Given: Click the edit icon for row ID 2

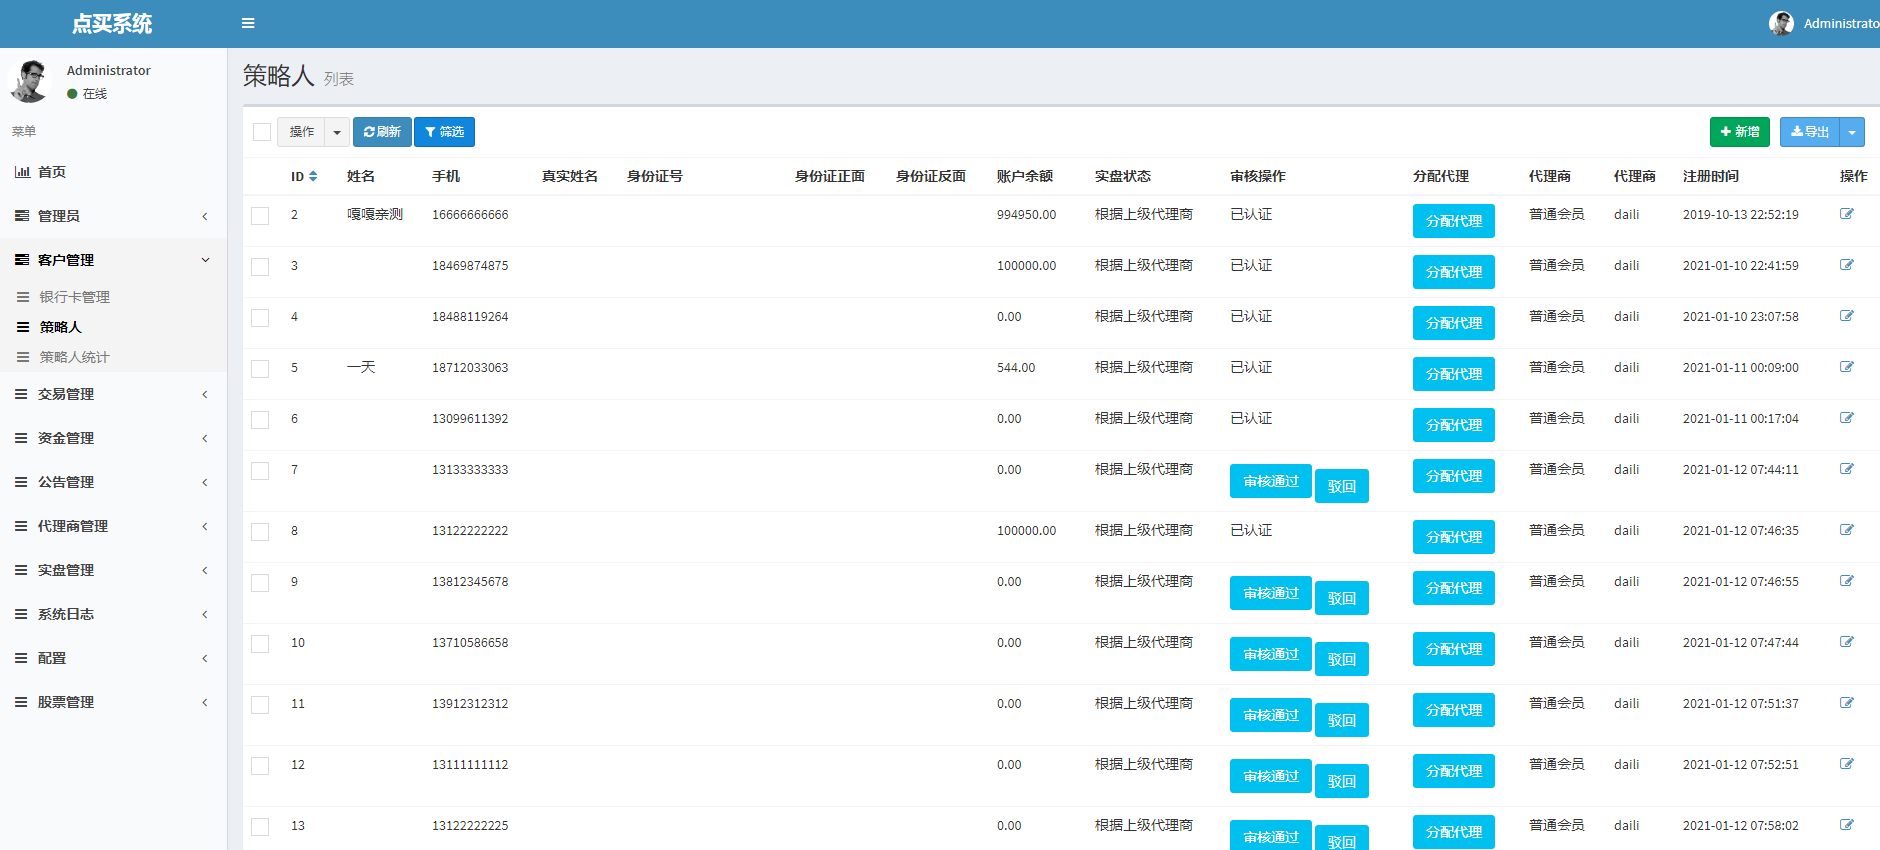Looking at the screenshot, I should (x=1846, y=214).
